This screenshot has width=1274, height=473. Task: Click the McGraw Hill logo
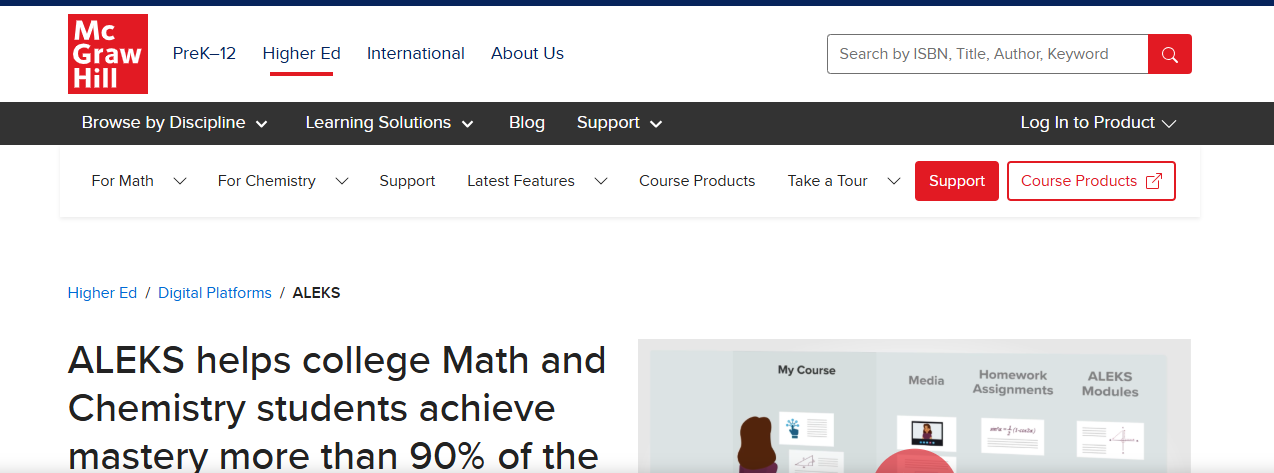tap(108, 54)
